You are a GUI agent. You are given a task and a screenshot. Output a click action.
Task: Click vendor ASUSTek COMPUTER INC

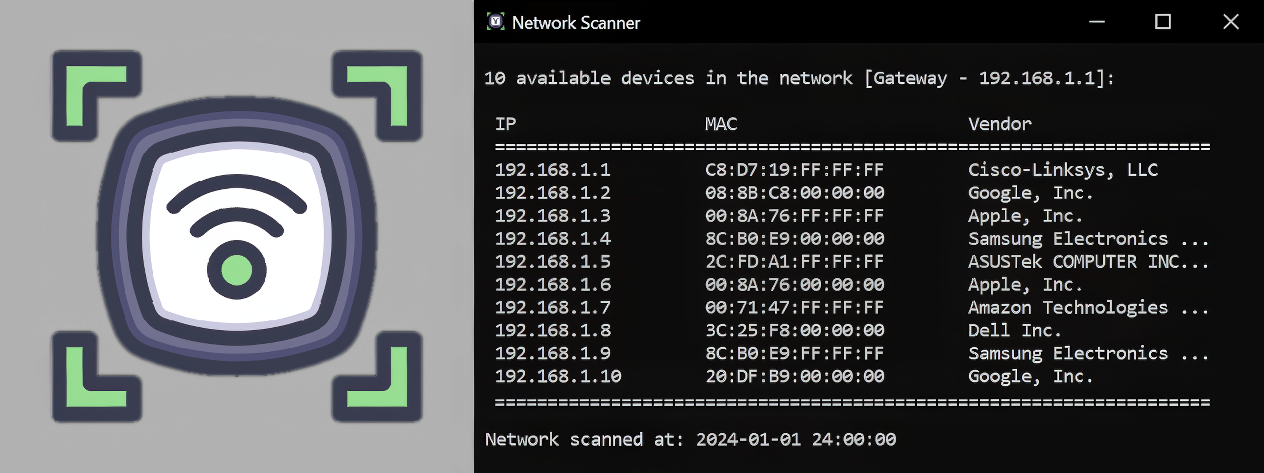(x=1089, y=262)
